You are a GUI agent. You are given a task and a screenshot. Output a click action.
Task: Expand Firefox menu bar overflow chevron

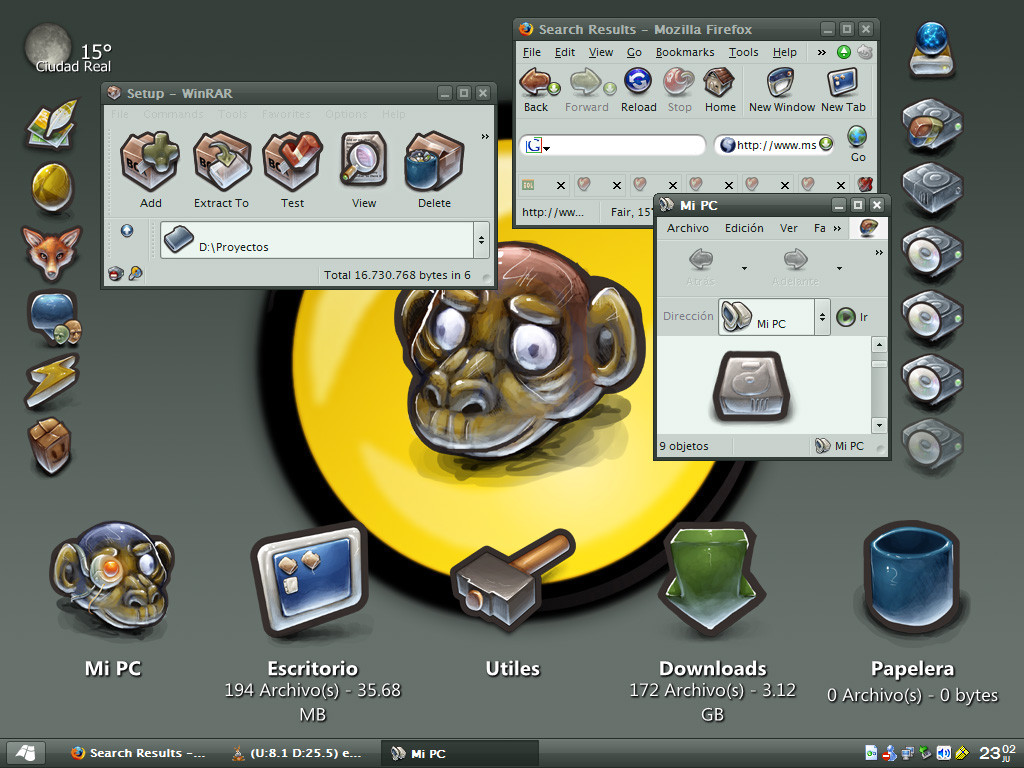tap(821, 52)
